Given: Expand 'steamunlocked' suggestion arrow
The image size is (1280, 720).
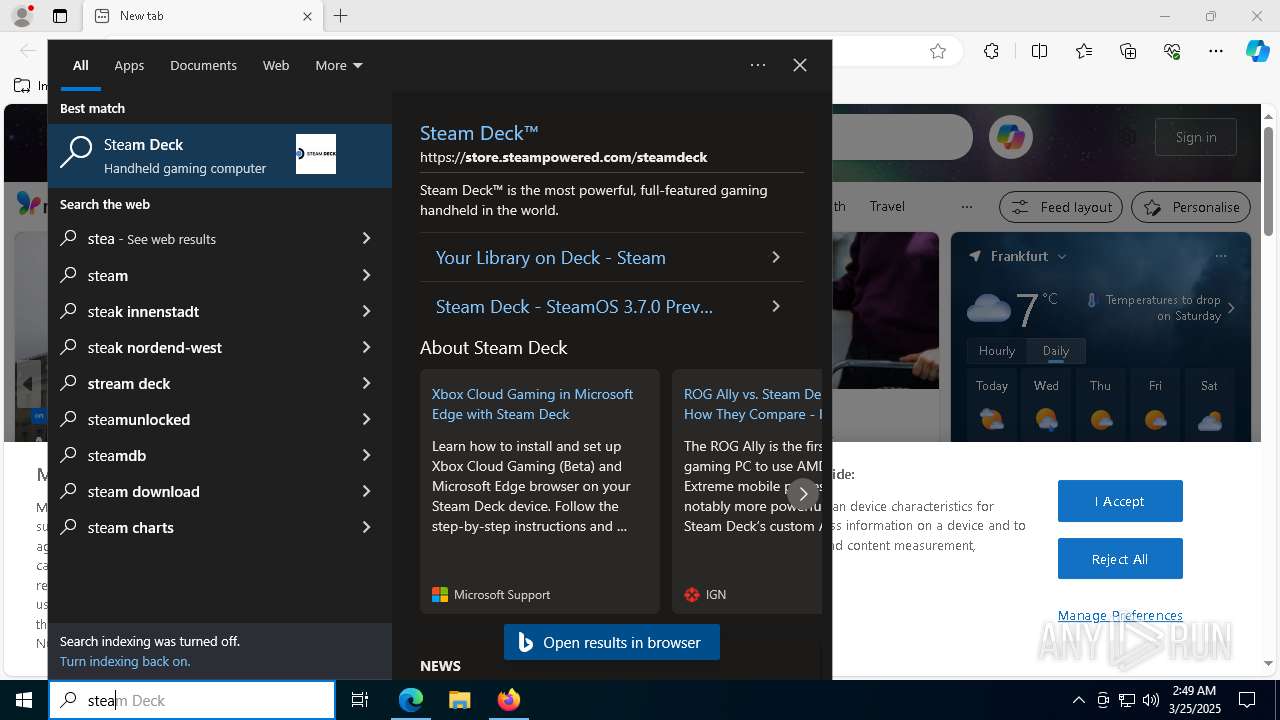Looking at the screenshot, I should 366,419.
